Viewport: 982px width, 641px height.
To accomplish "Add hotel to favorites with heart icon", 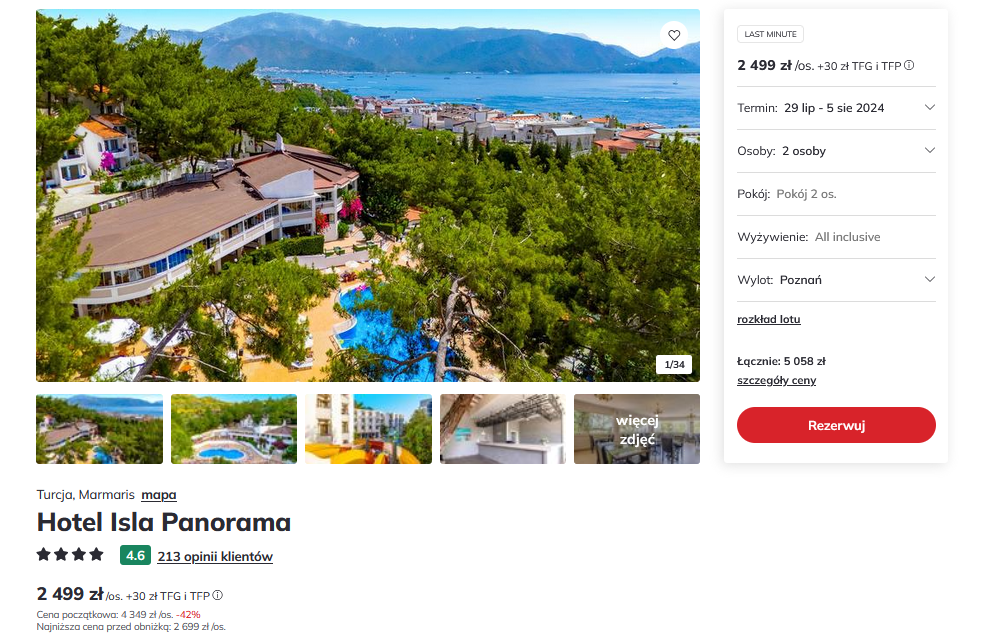I will point(674,35).
